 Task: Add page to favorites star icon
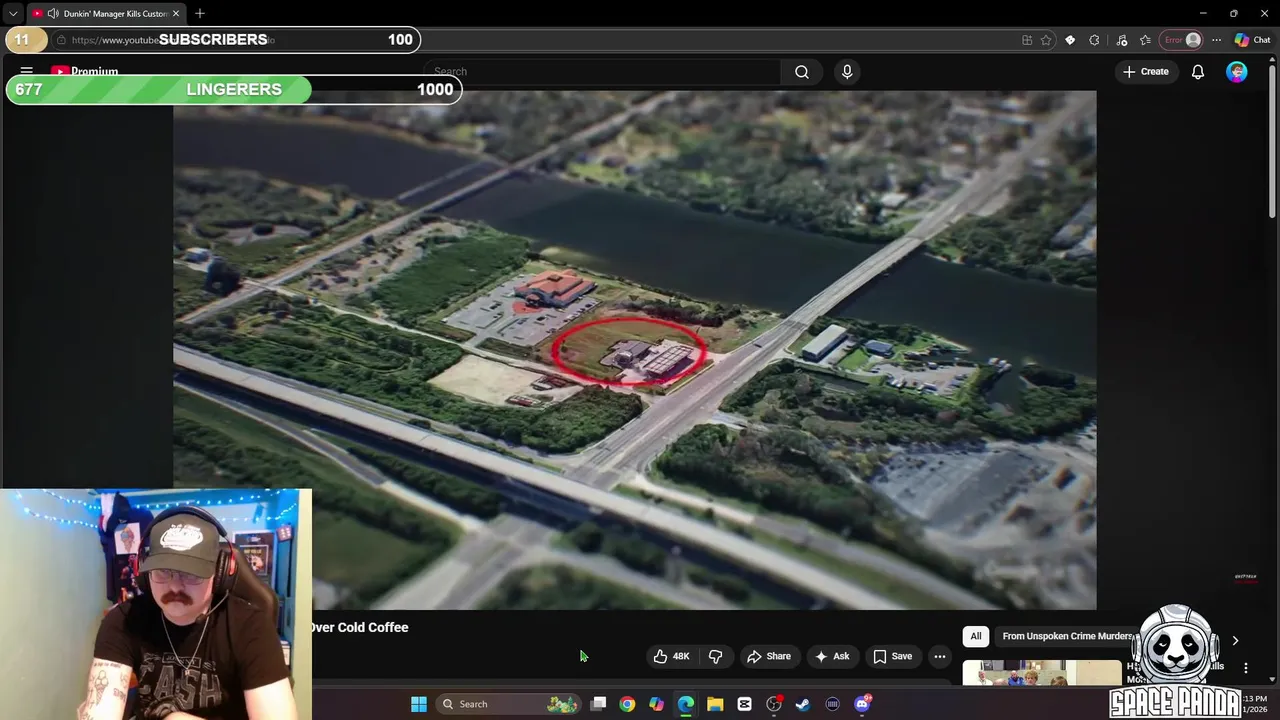coord(1046,40)
